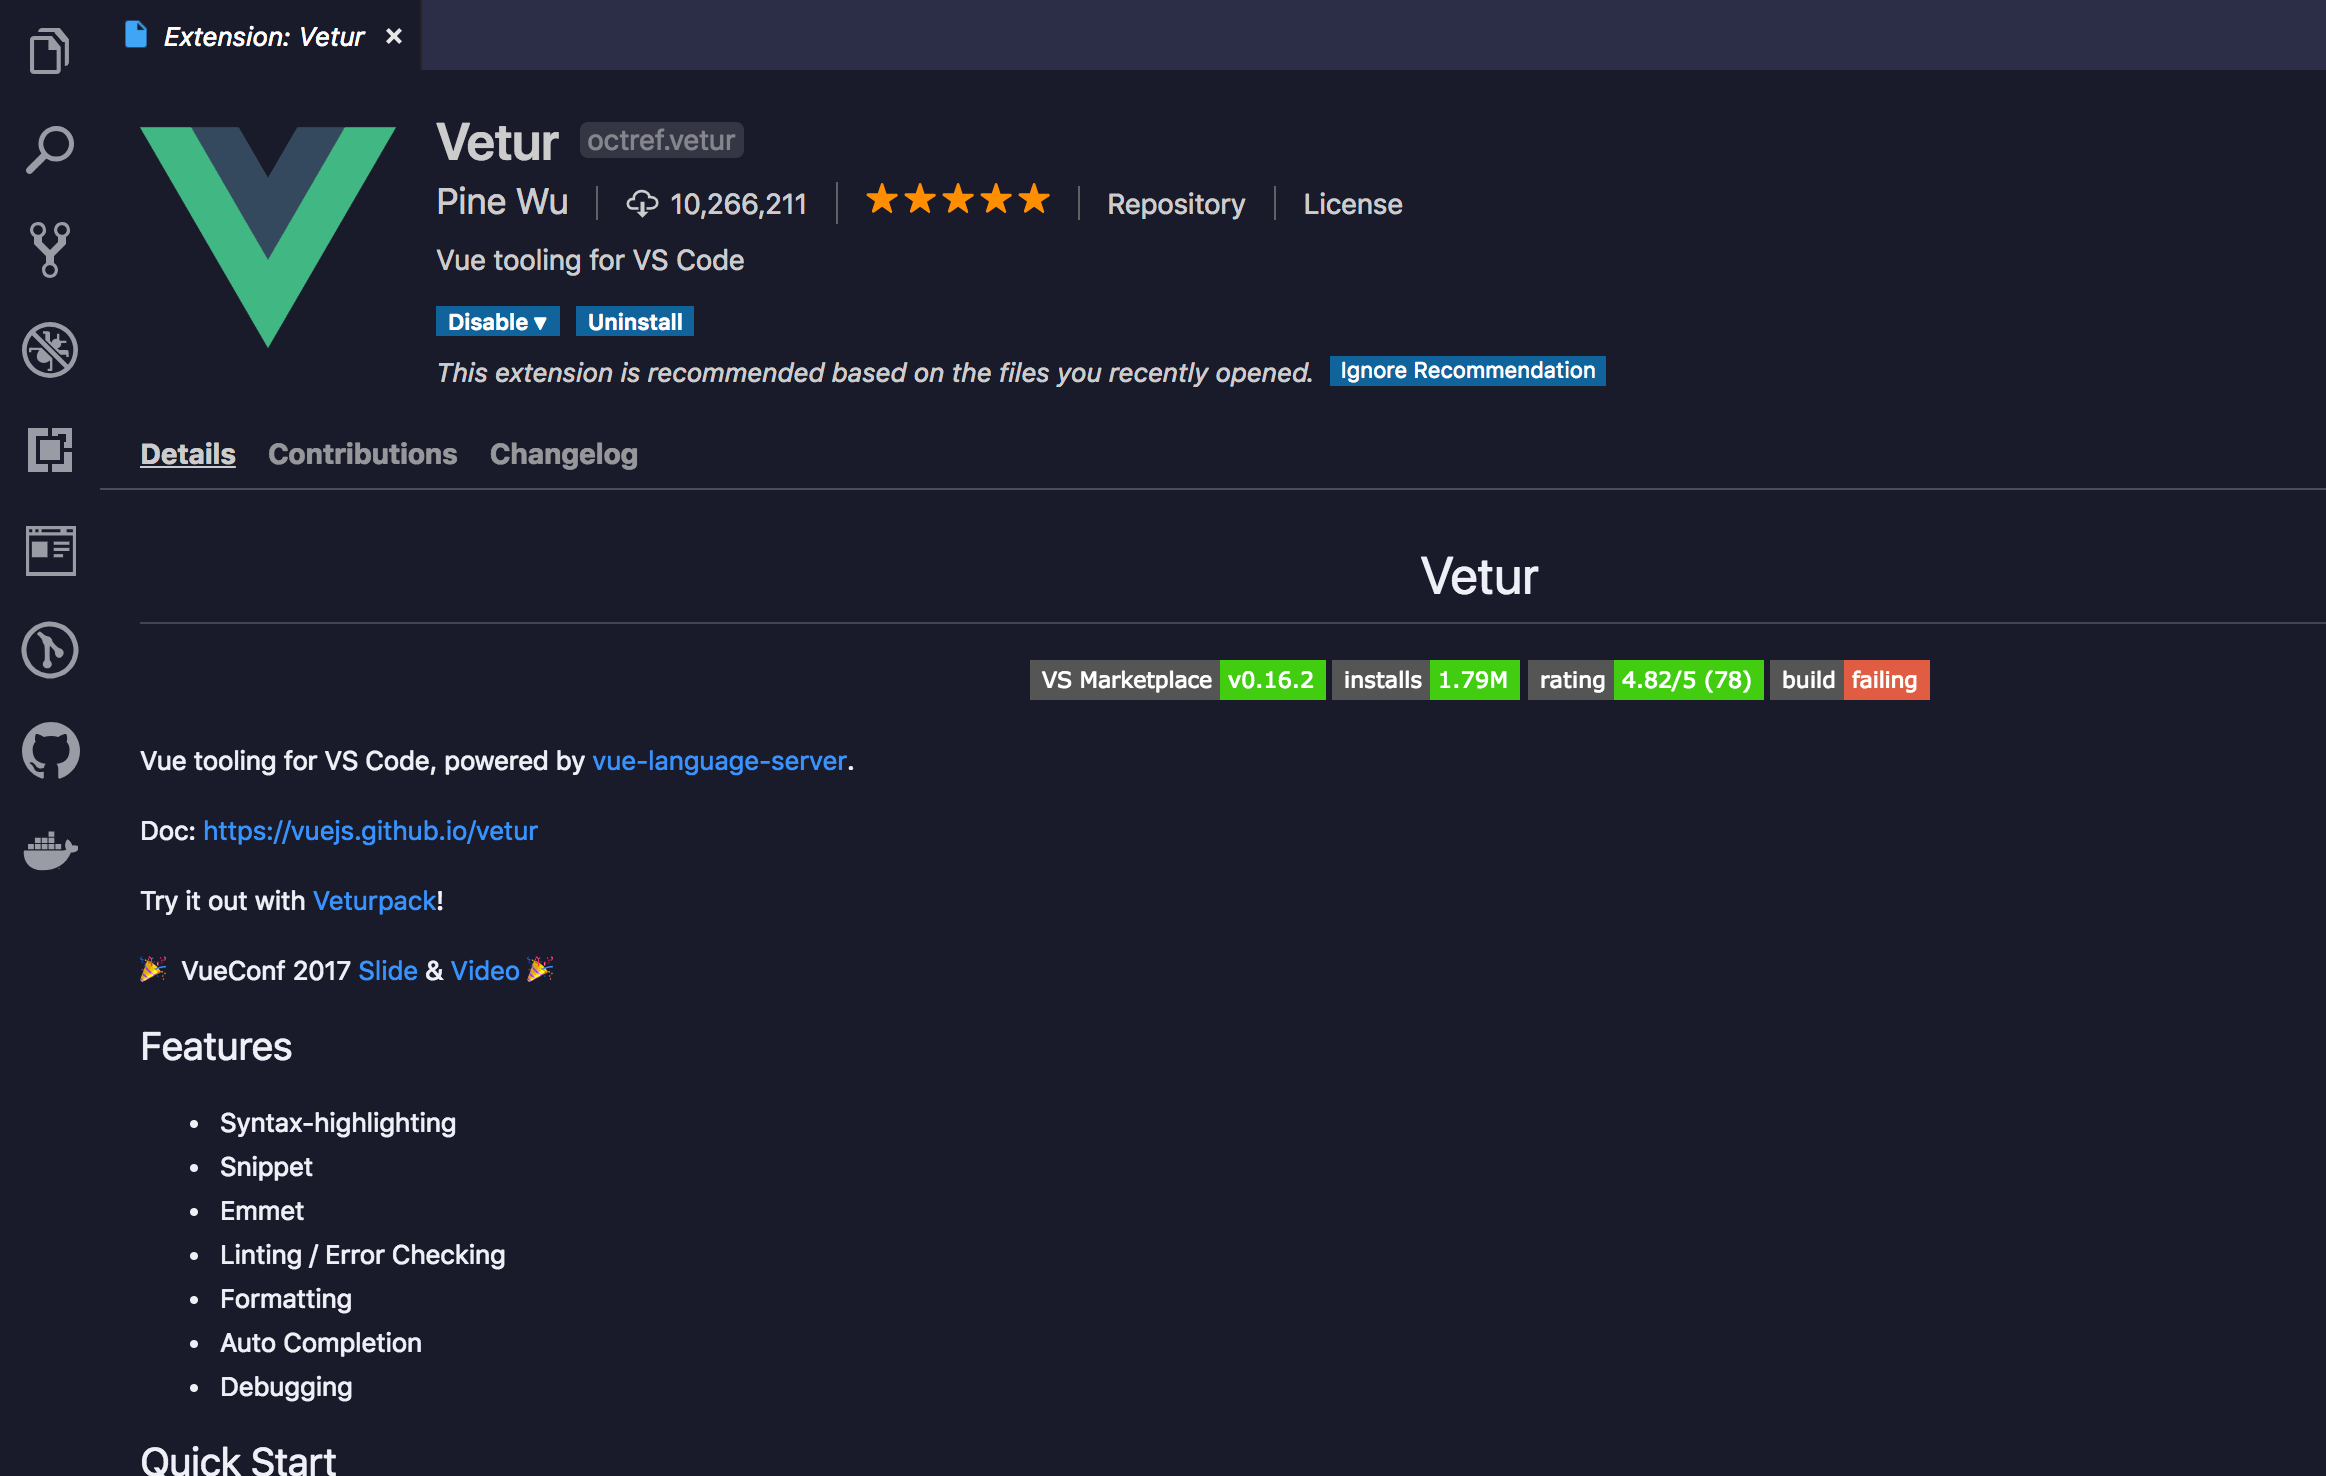Open the Search panel
The width and height of the screenshot is (2326, 1476).
(x=50, y=148)
